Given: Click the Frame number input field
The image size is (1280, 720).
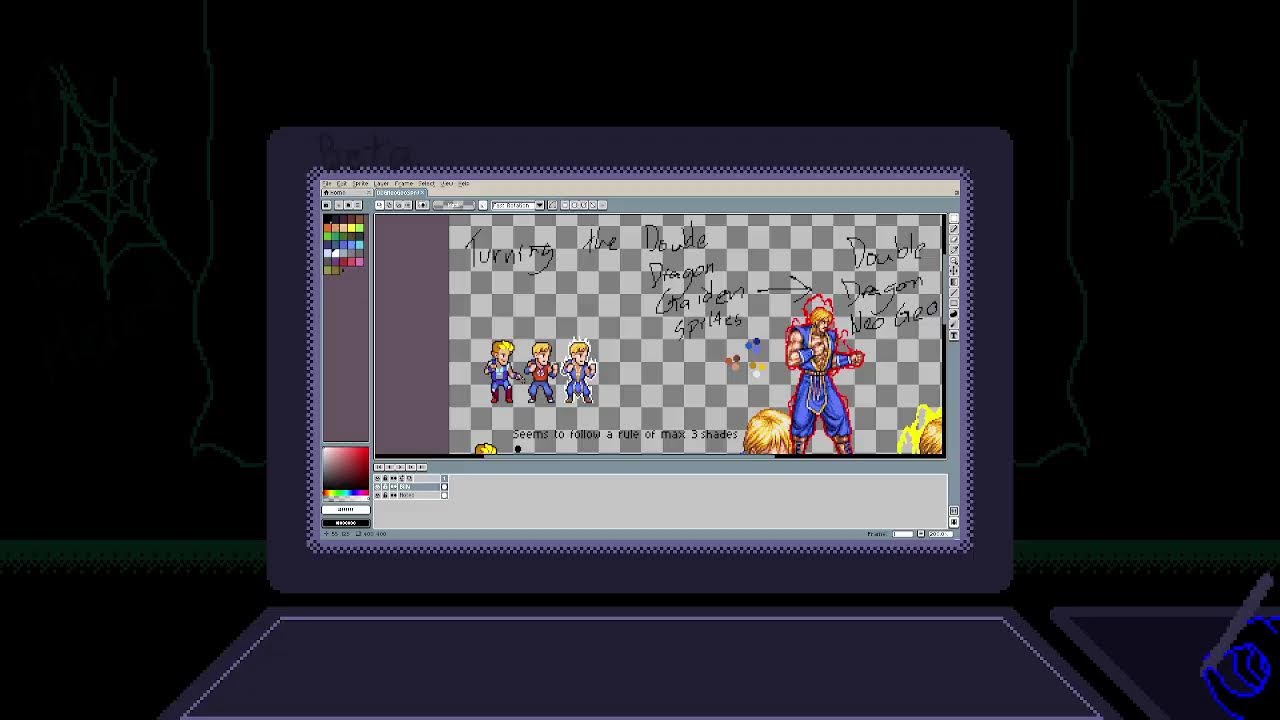Looking at the screenshot, I should click(903, 533).
